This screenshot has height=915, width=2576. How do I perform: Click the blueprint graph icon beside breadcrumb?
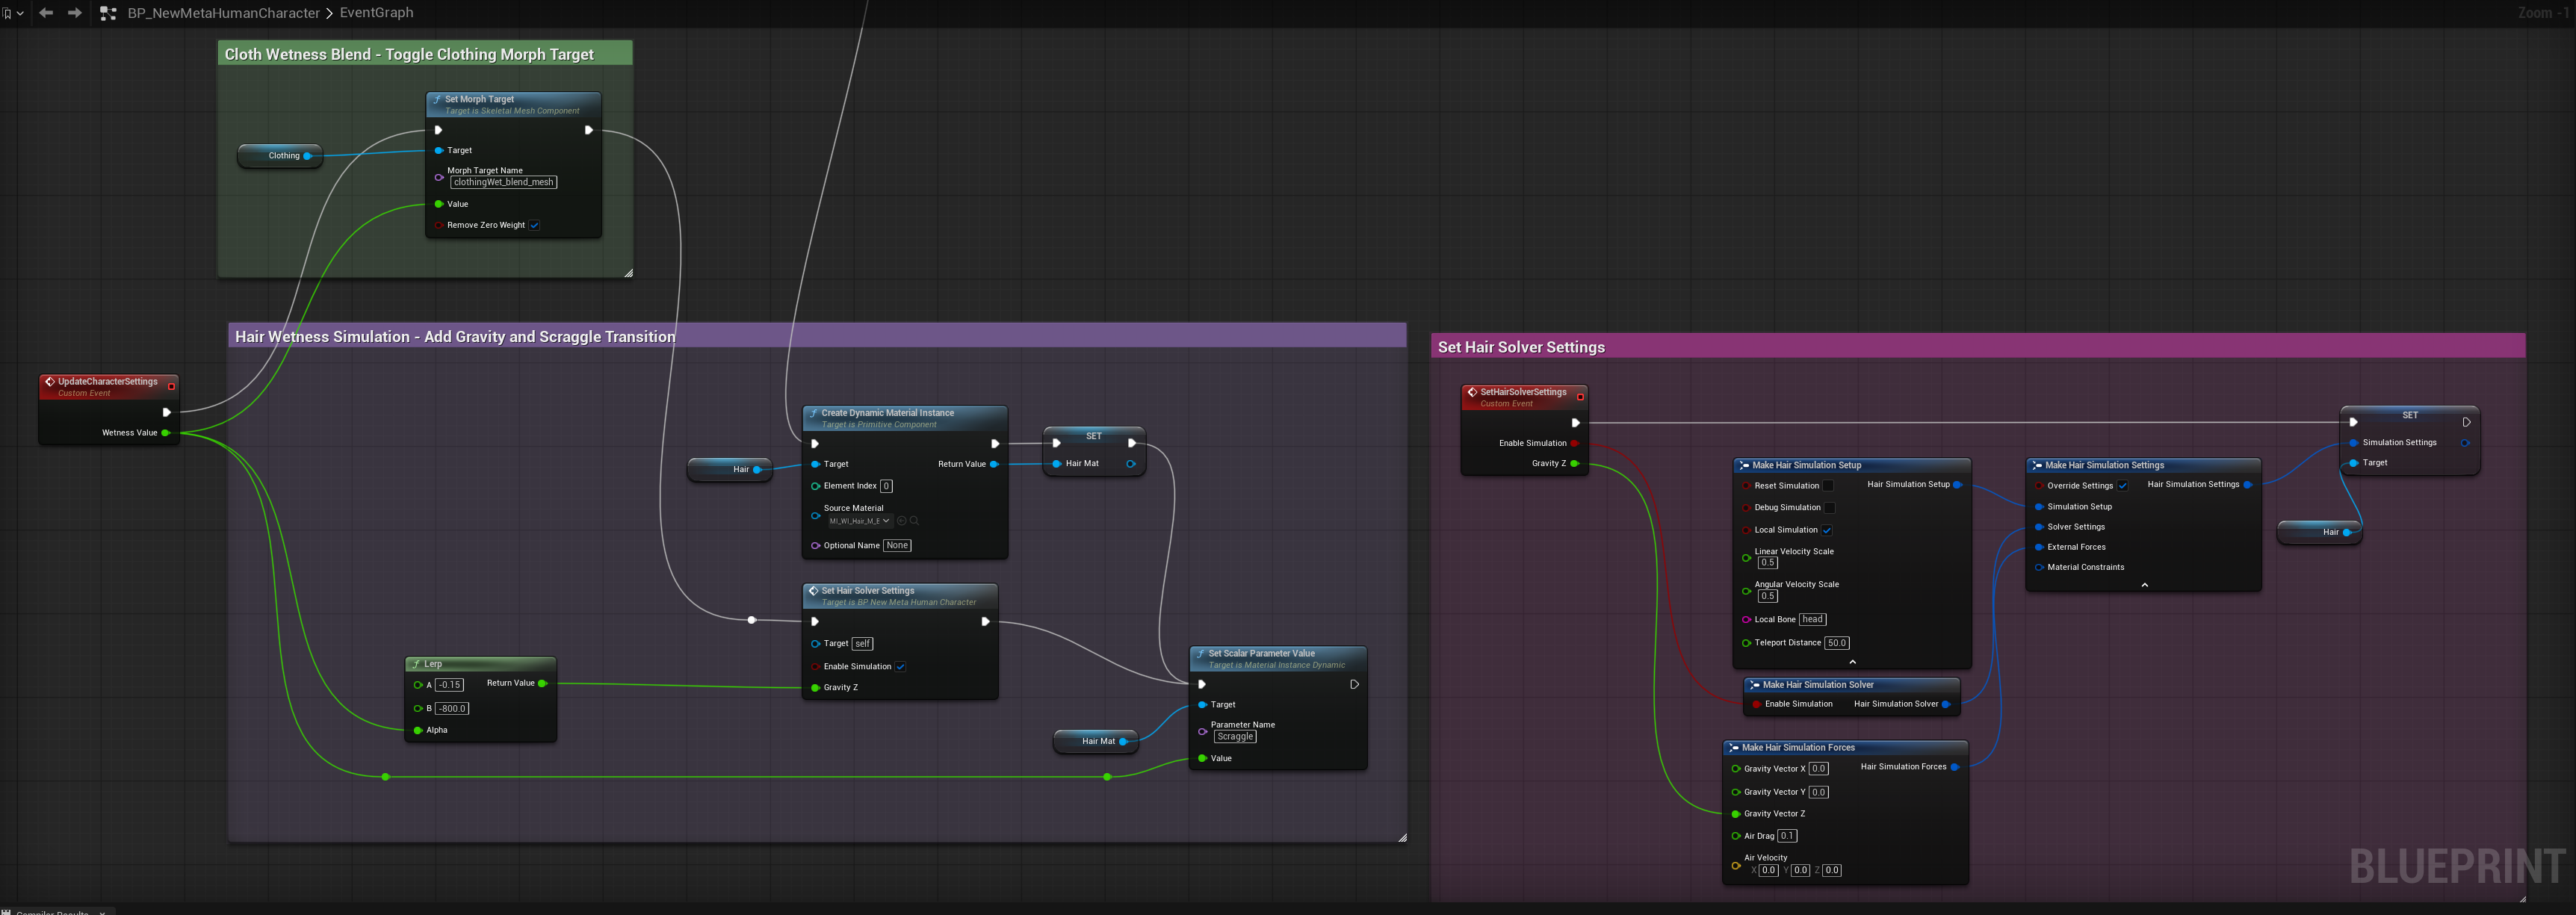(108, 13)
